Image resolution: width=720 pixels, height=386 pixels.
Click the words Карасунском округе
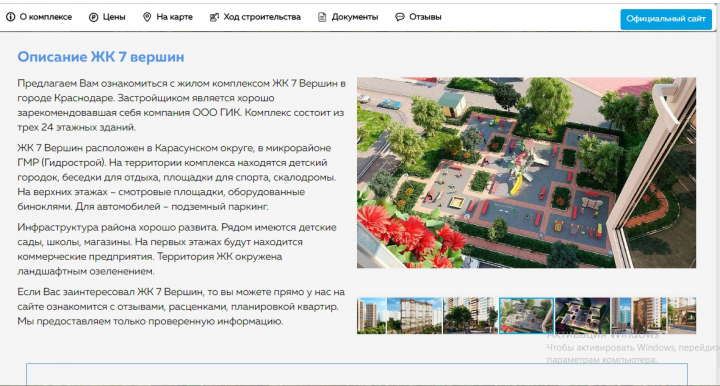204,148
